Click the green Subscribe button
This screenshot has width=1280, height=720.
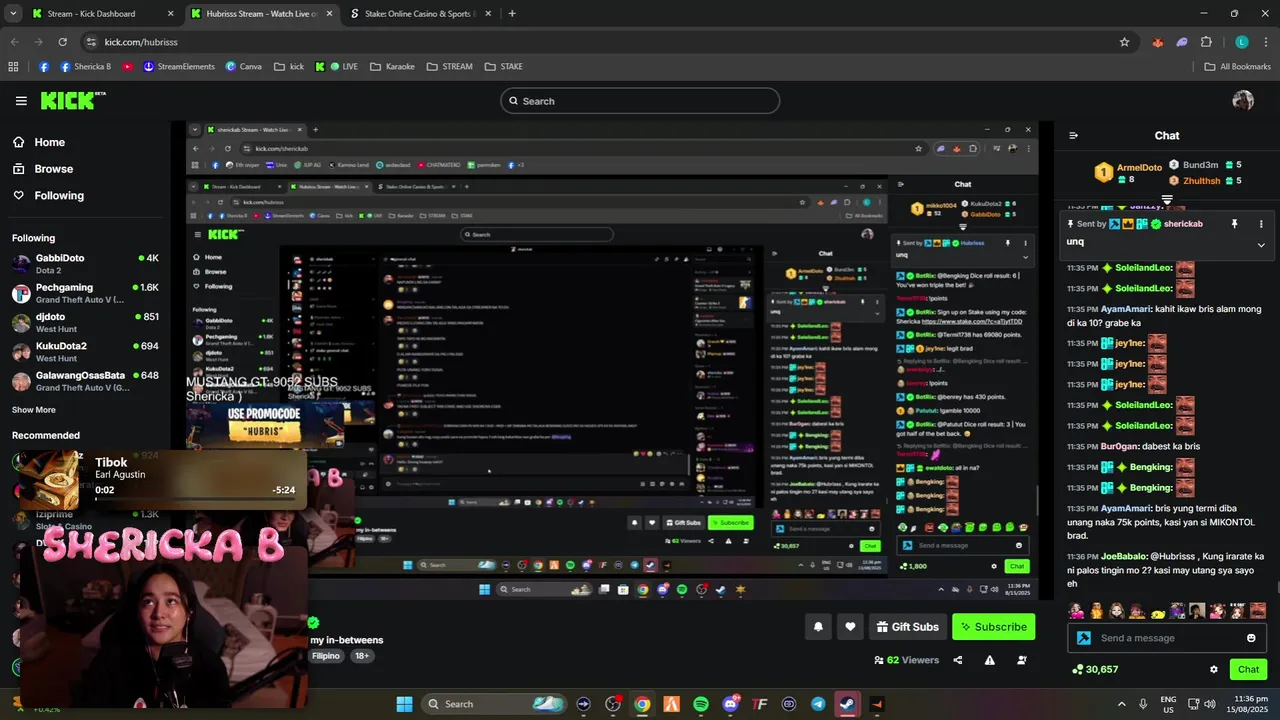993,627
